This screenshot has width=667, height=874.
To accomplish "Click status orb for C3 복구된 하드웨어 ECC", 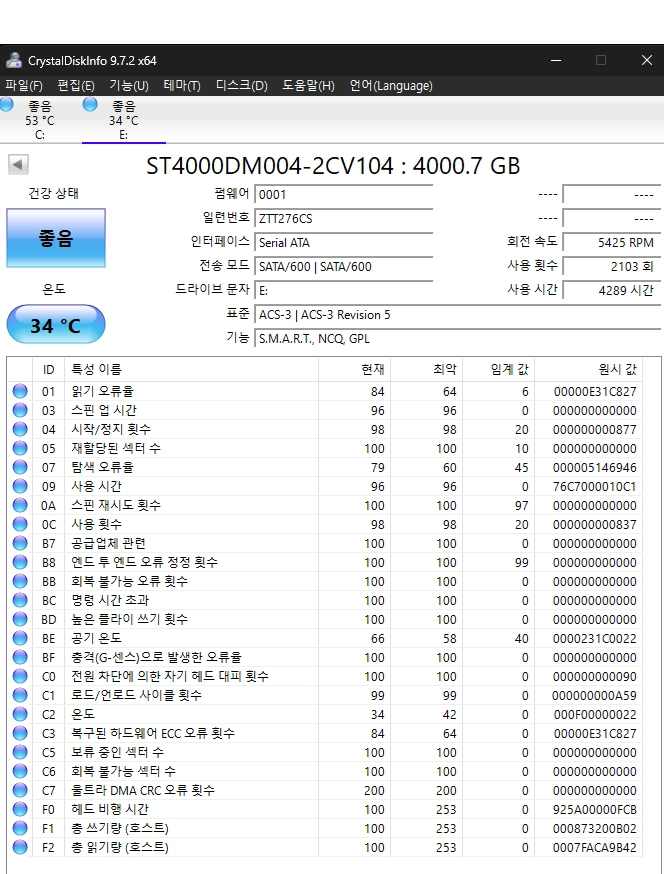I will (x=20, y=733).
